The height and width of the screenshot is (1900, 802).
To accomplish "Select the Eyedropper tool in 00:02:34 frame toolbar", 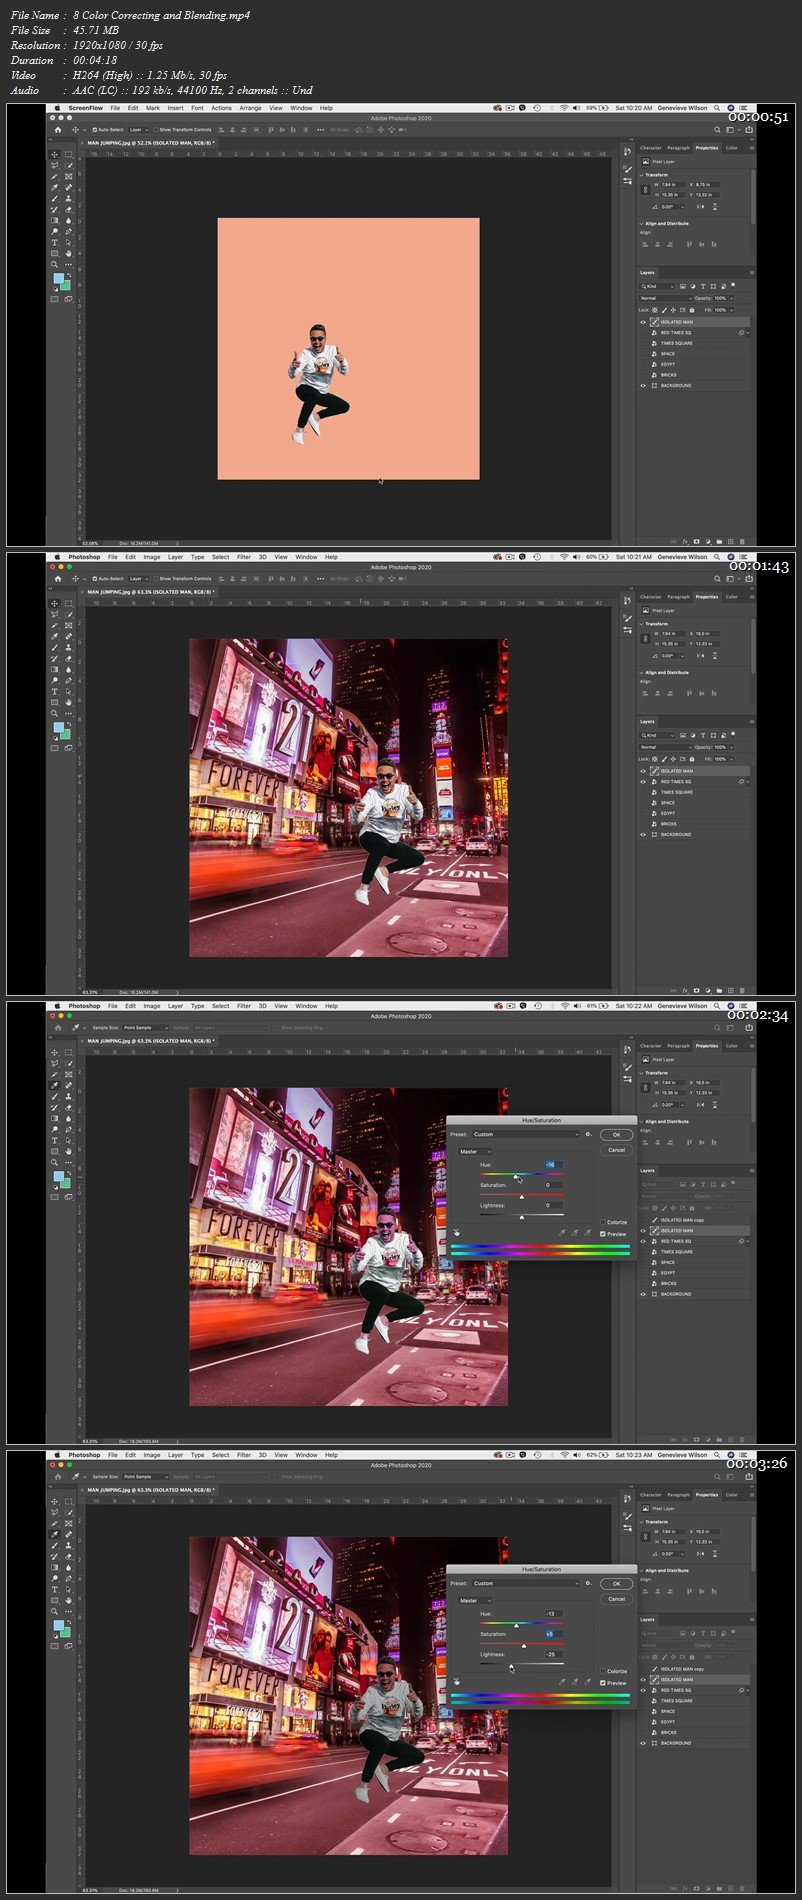I will coord(56,1086).
